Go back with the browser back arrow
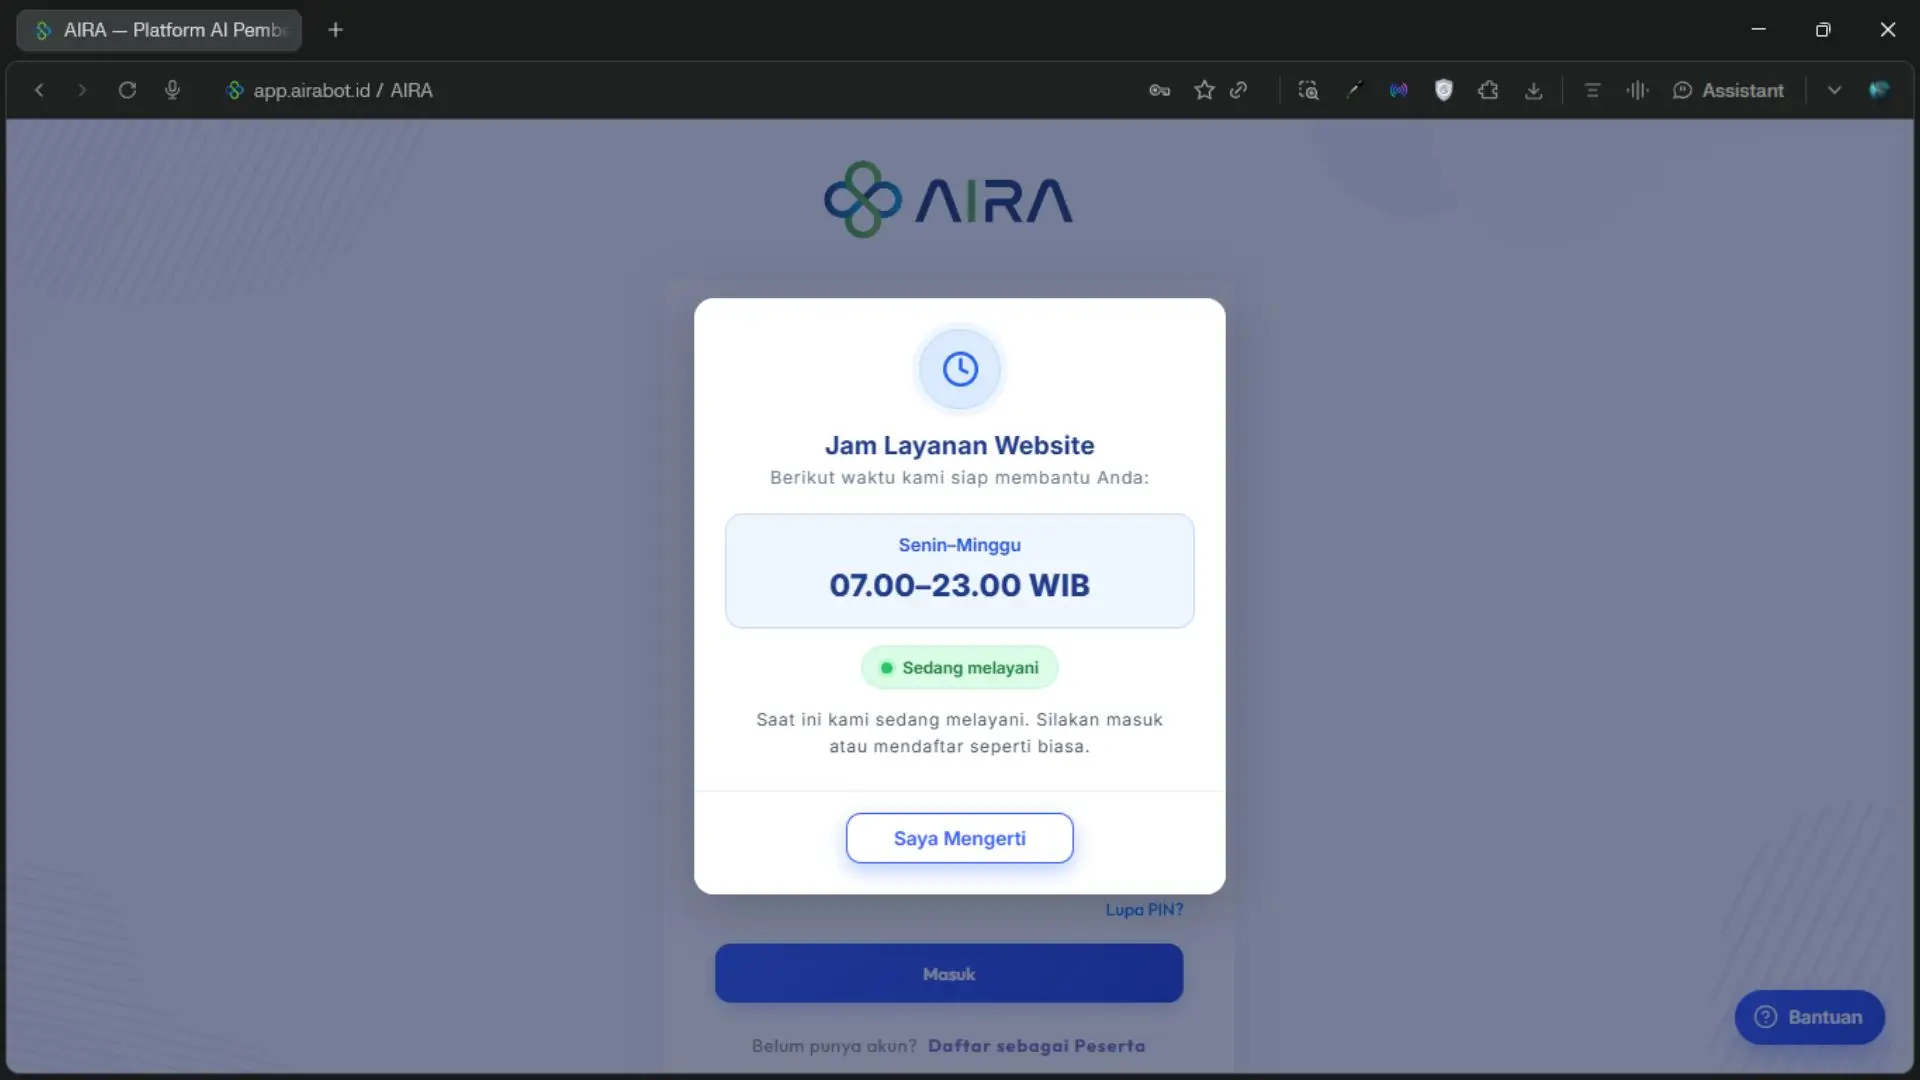 (x=39, y=90)
